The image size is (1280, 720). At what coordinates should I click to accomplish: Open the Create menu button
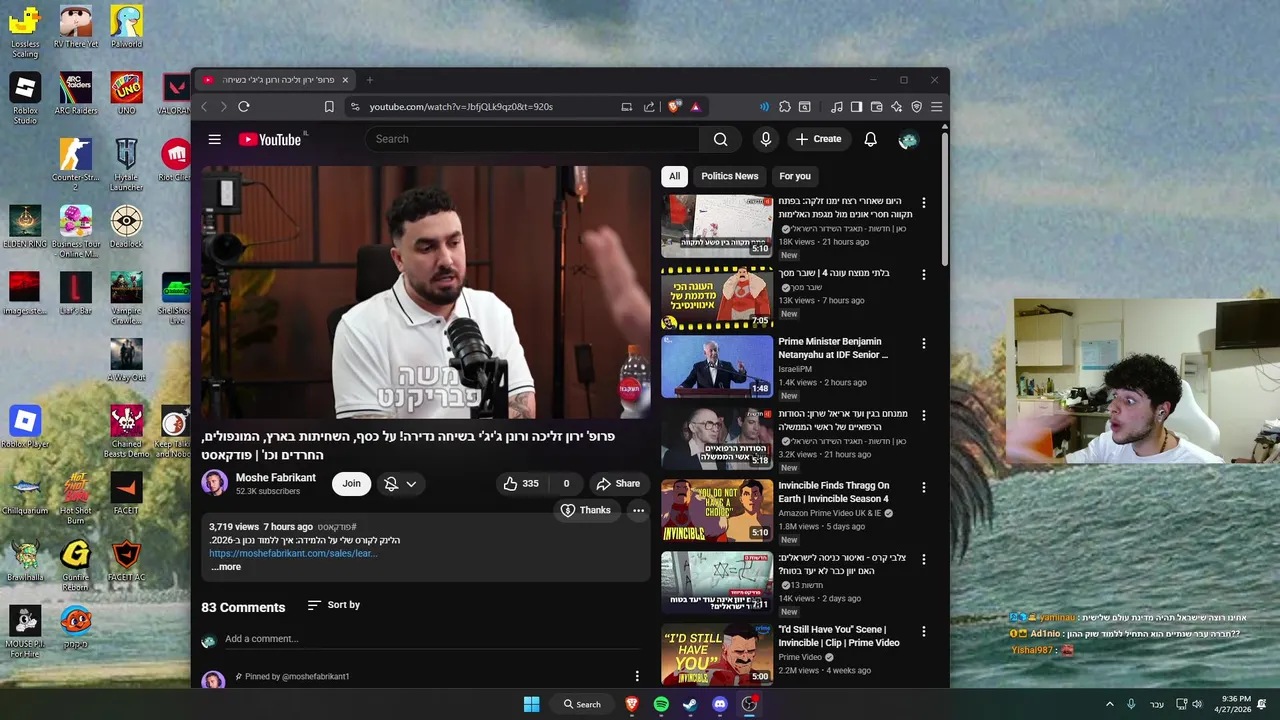pyautogui.click(x=818, y=139)
